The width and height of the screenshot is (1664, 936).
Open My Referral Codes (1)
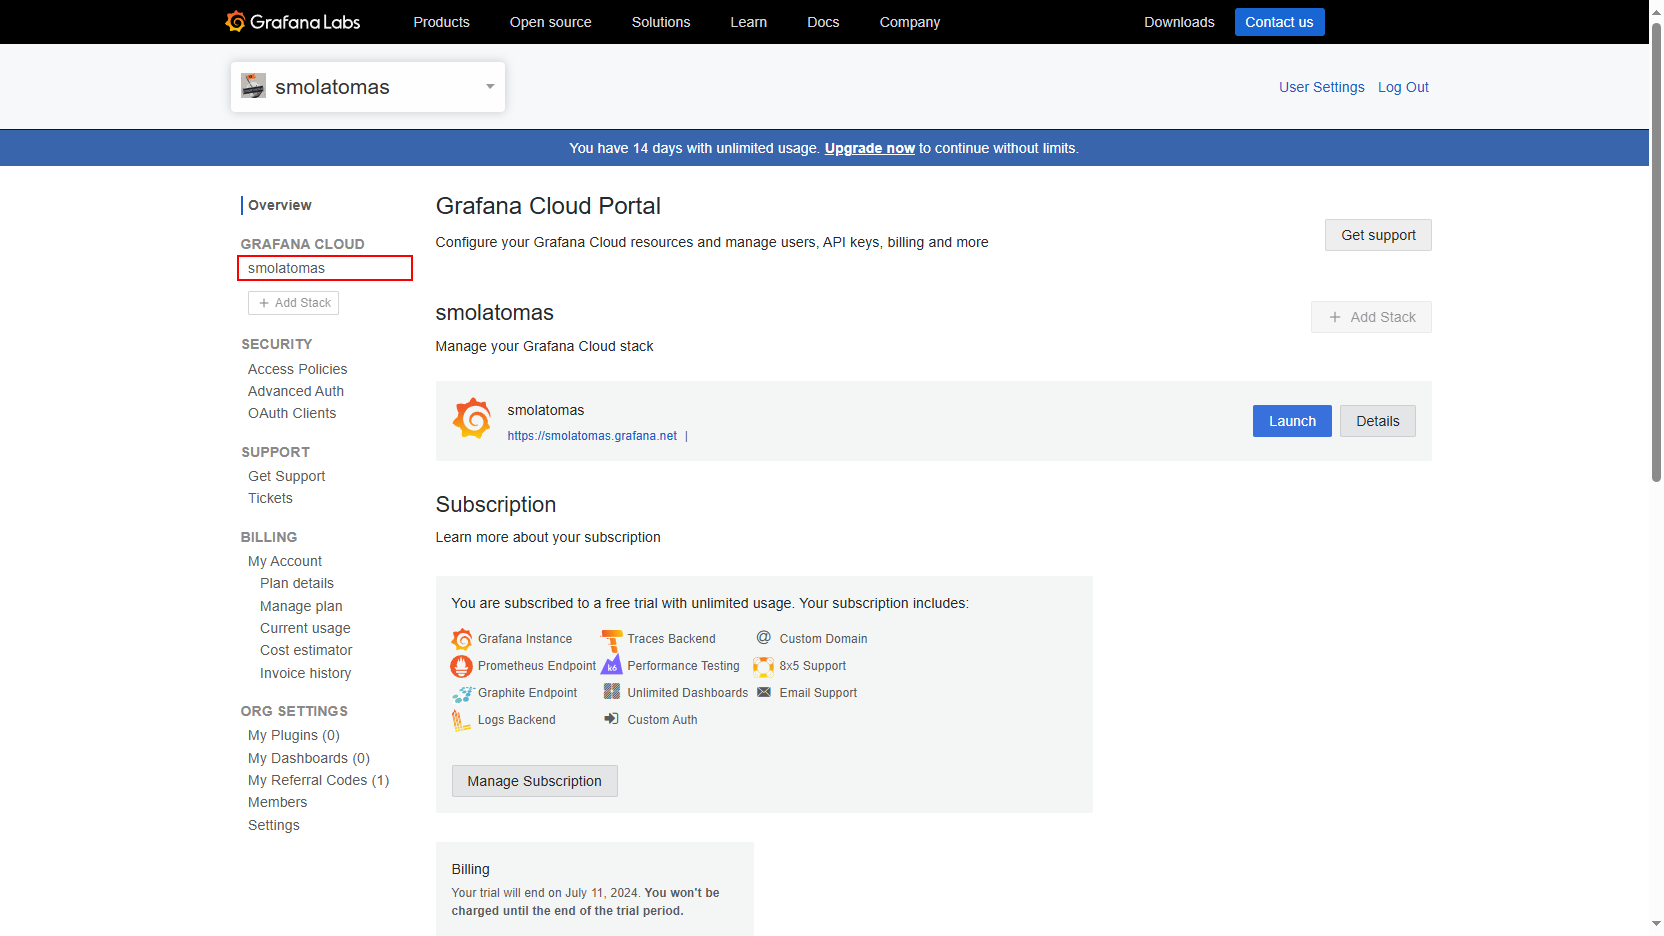318,780
